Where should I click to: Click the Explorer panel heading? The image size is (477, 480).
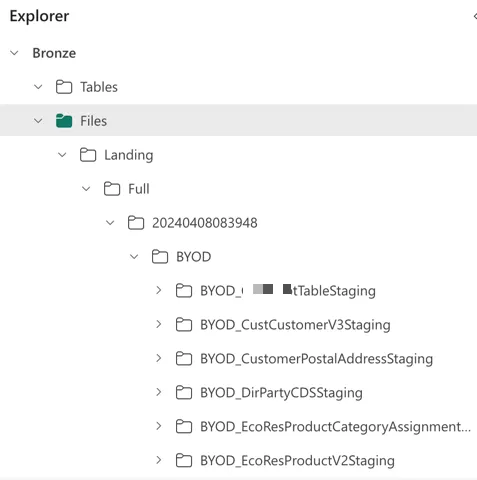click(39, 16)
